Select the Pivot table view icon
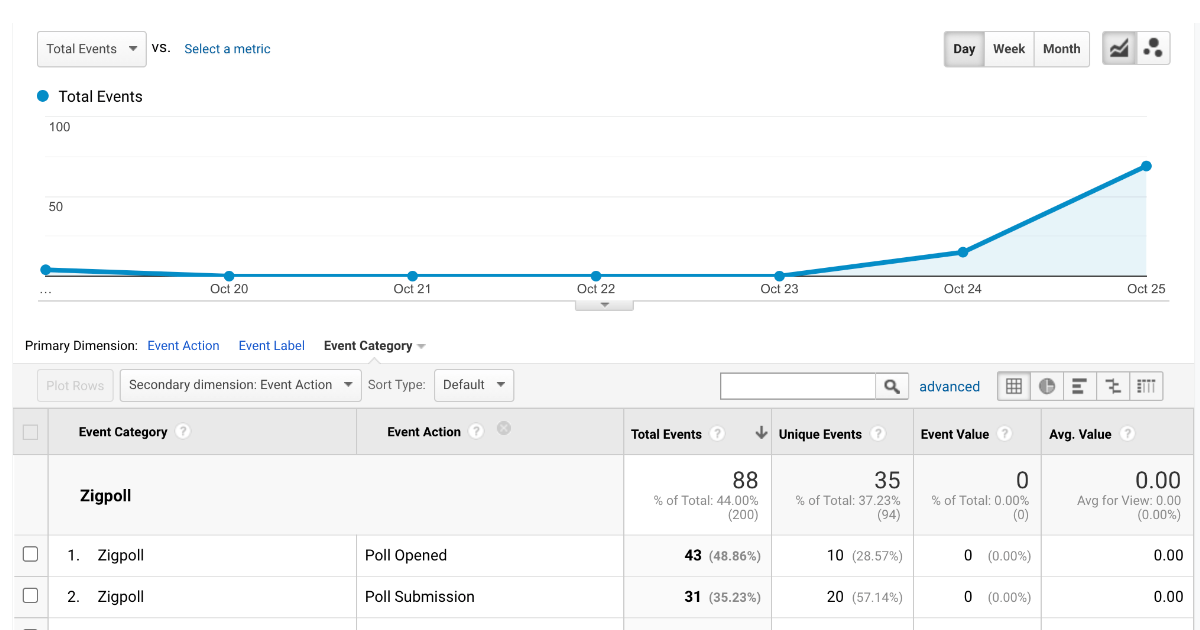 [x=1146, y=386]
